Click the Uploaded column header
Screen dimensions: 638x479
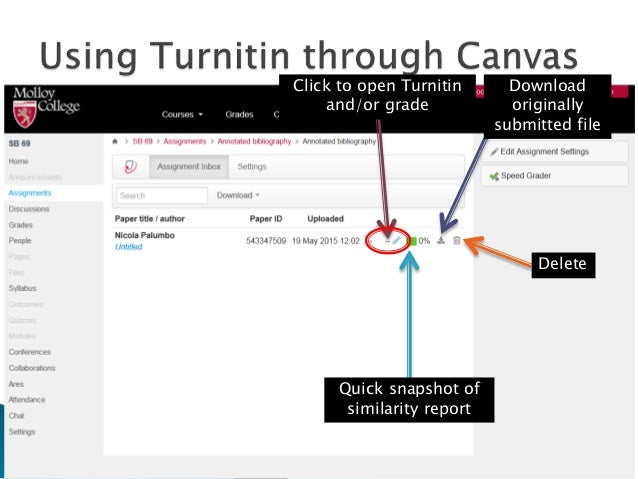point(326,219)
